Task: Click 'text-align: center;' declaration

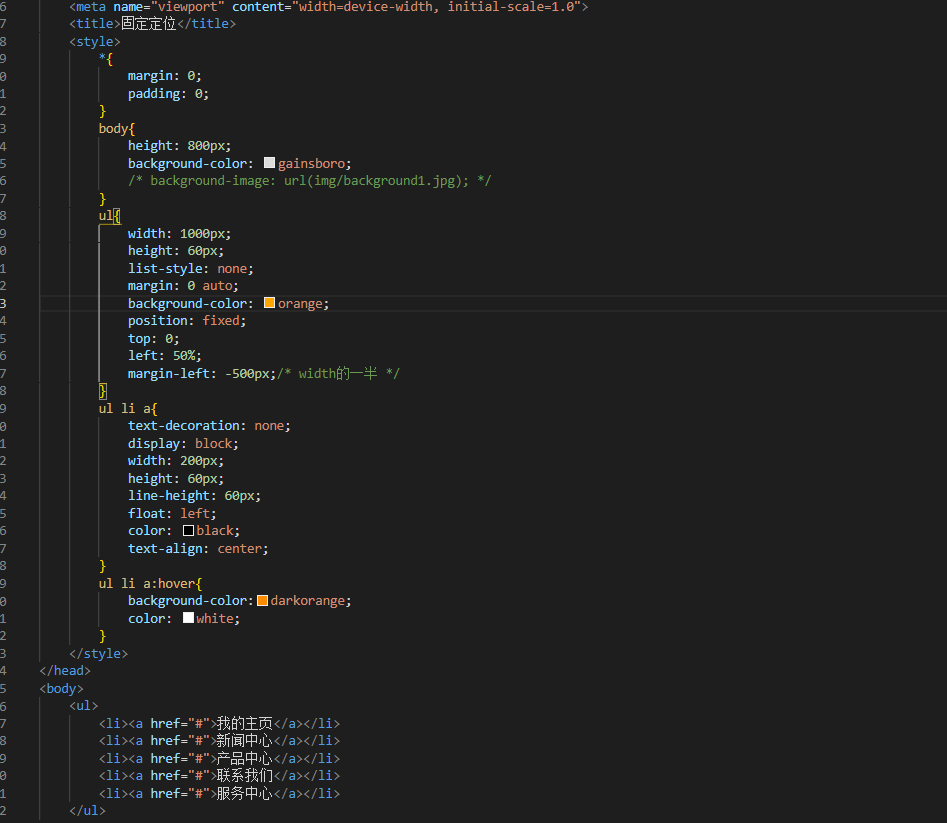Action: click(x=197, y=548)
